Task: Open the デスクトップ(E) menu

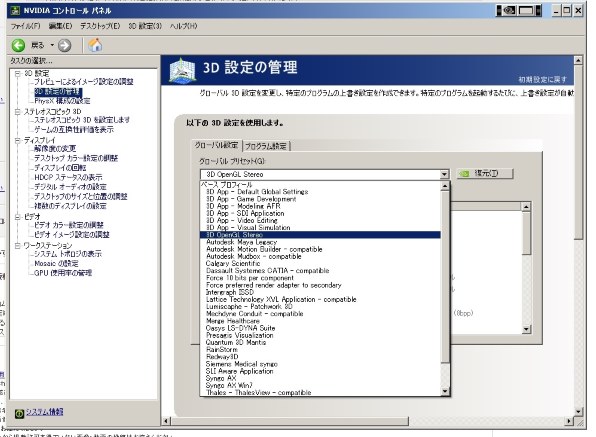Action: point(100,26)
